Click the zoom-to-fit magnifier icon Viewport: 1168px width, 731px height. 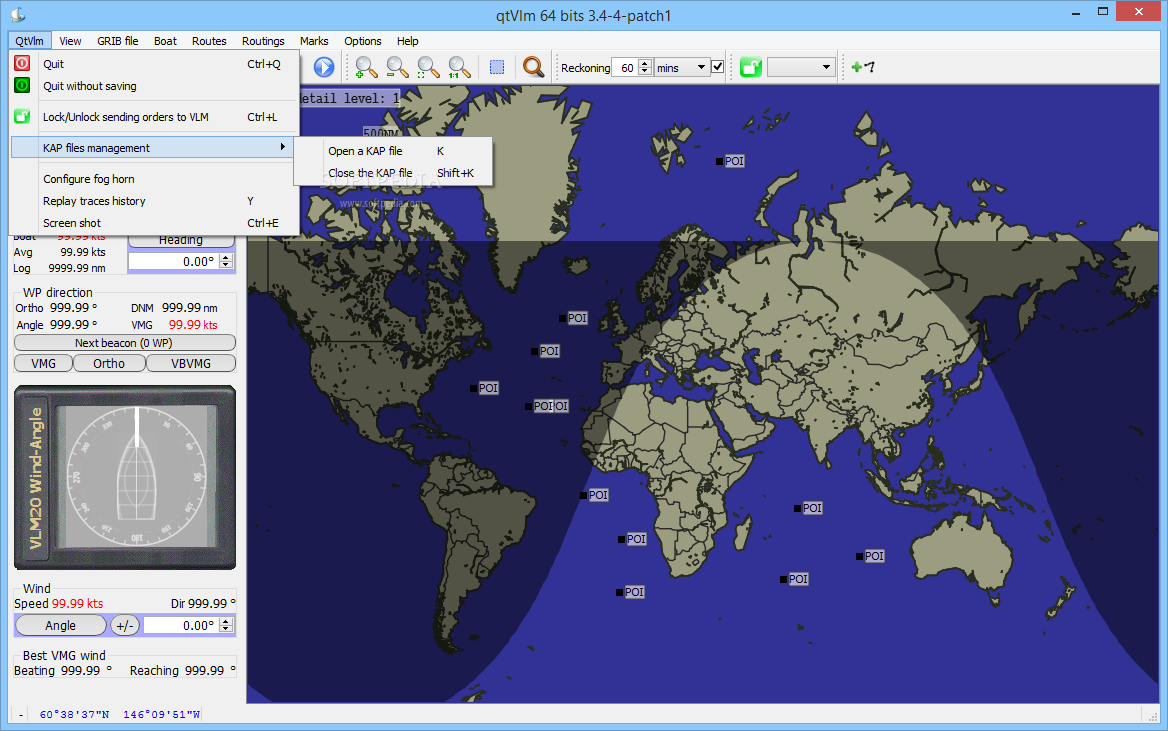428,67
